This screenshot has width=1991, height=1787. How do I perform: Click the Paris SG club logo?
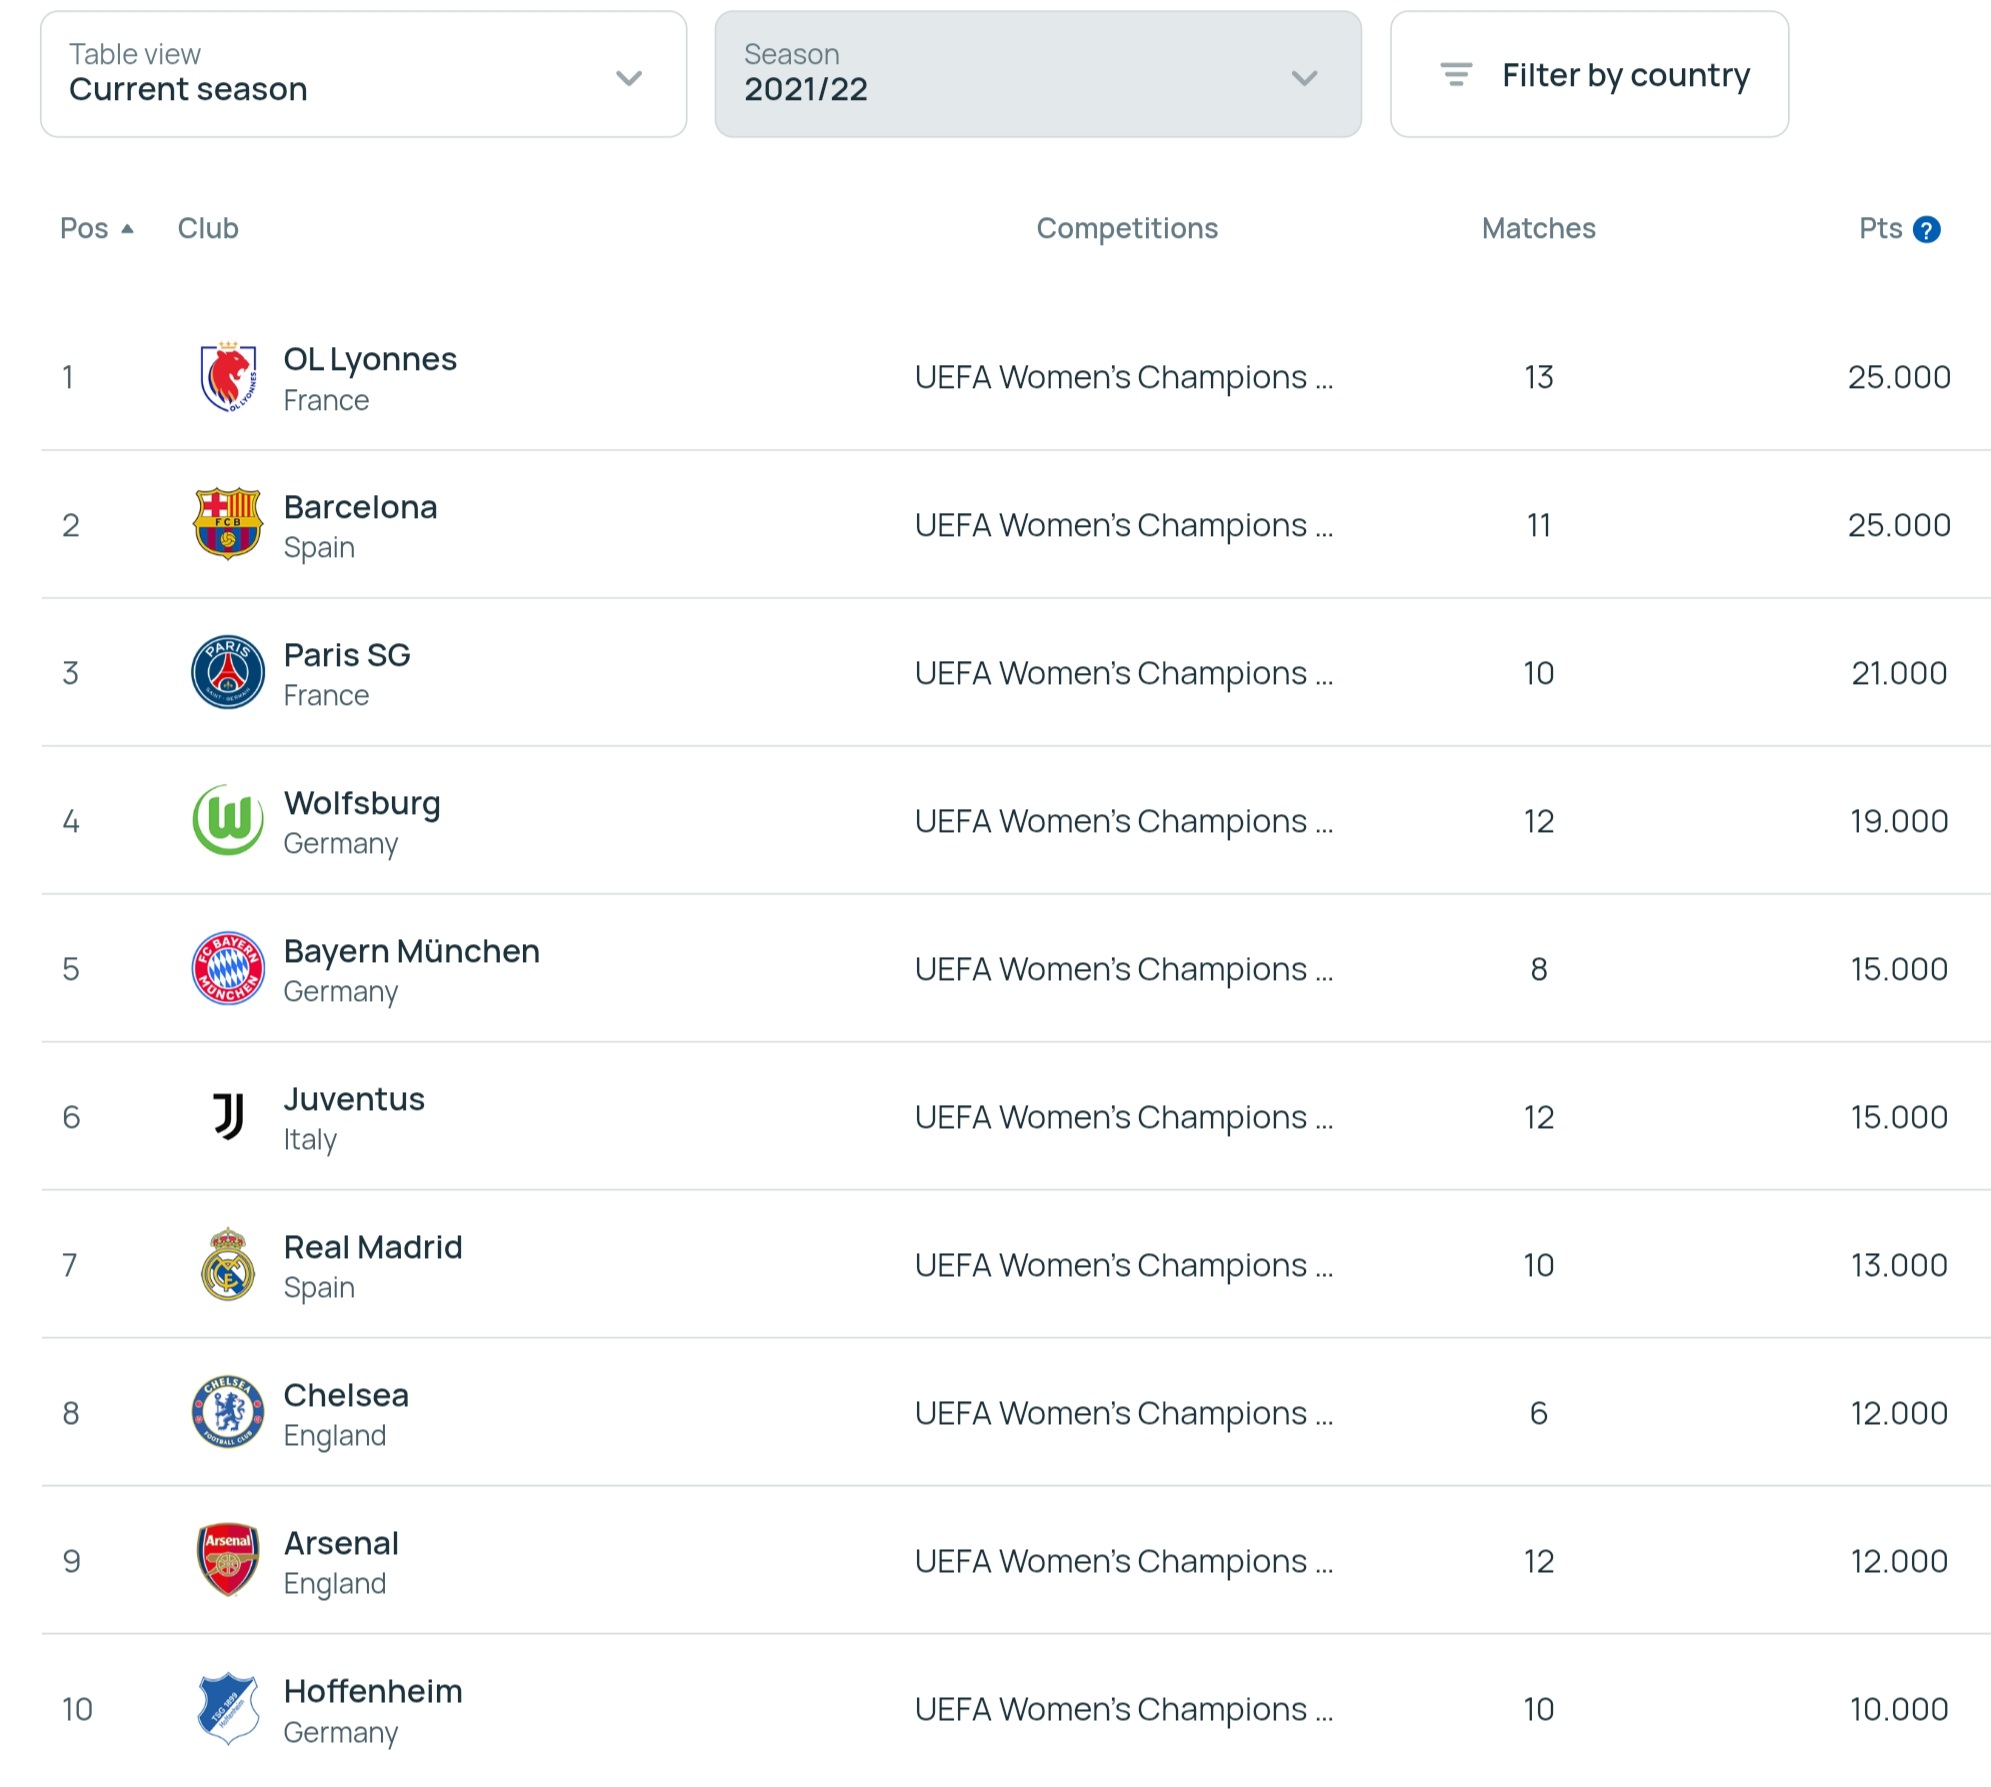click(x=228, y=672)
